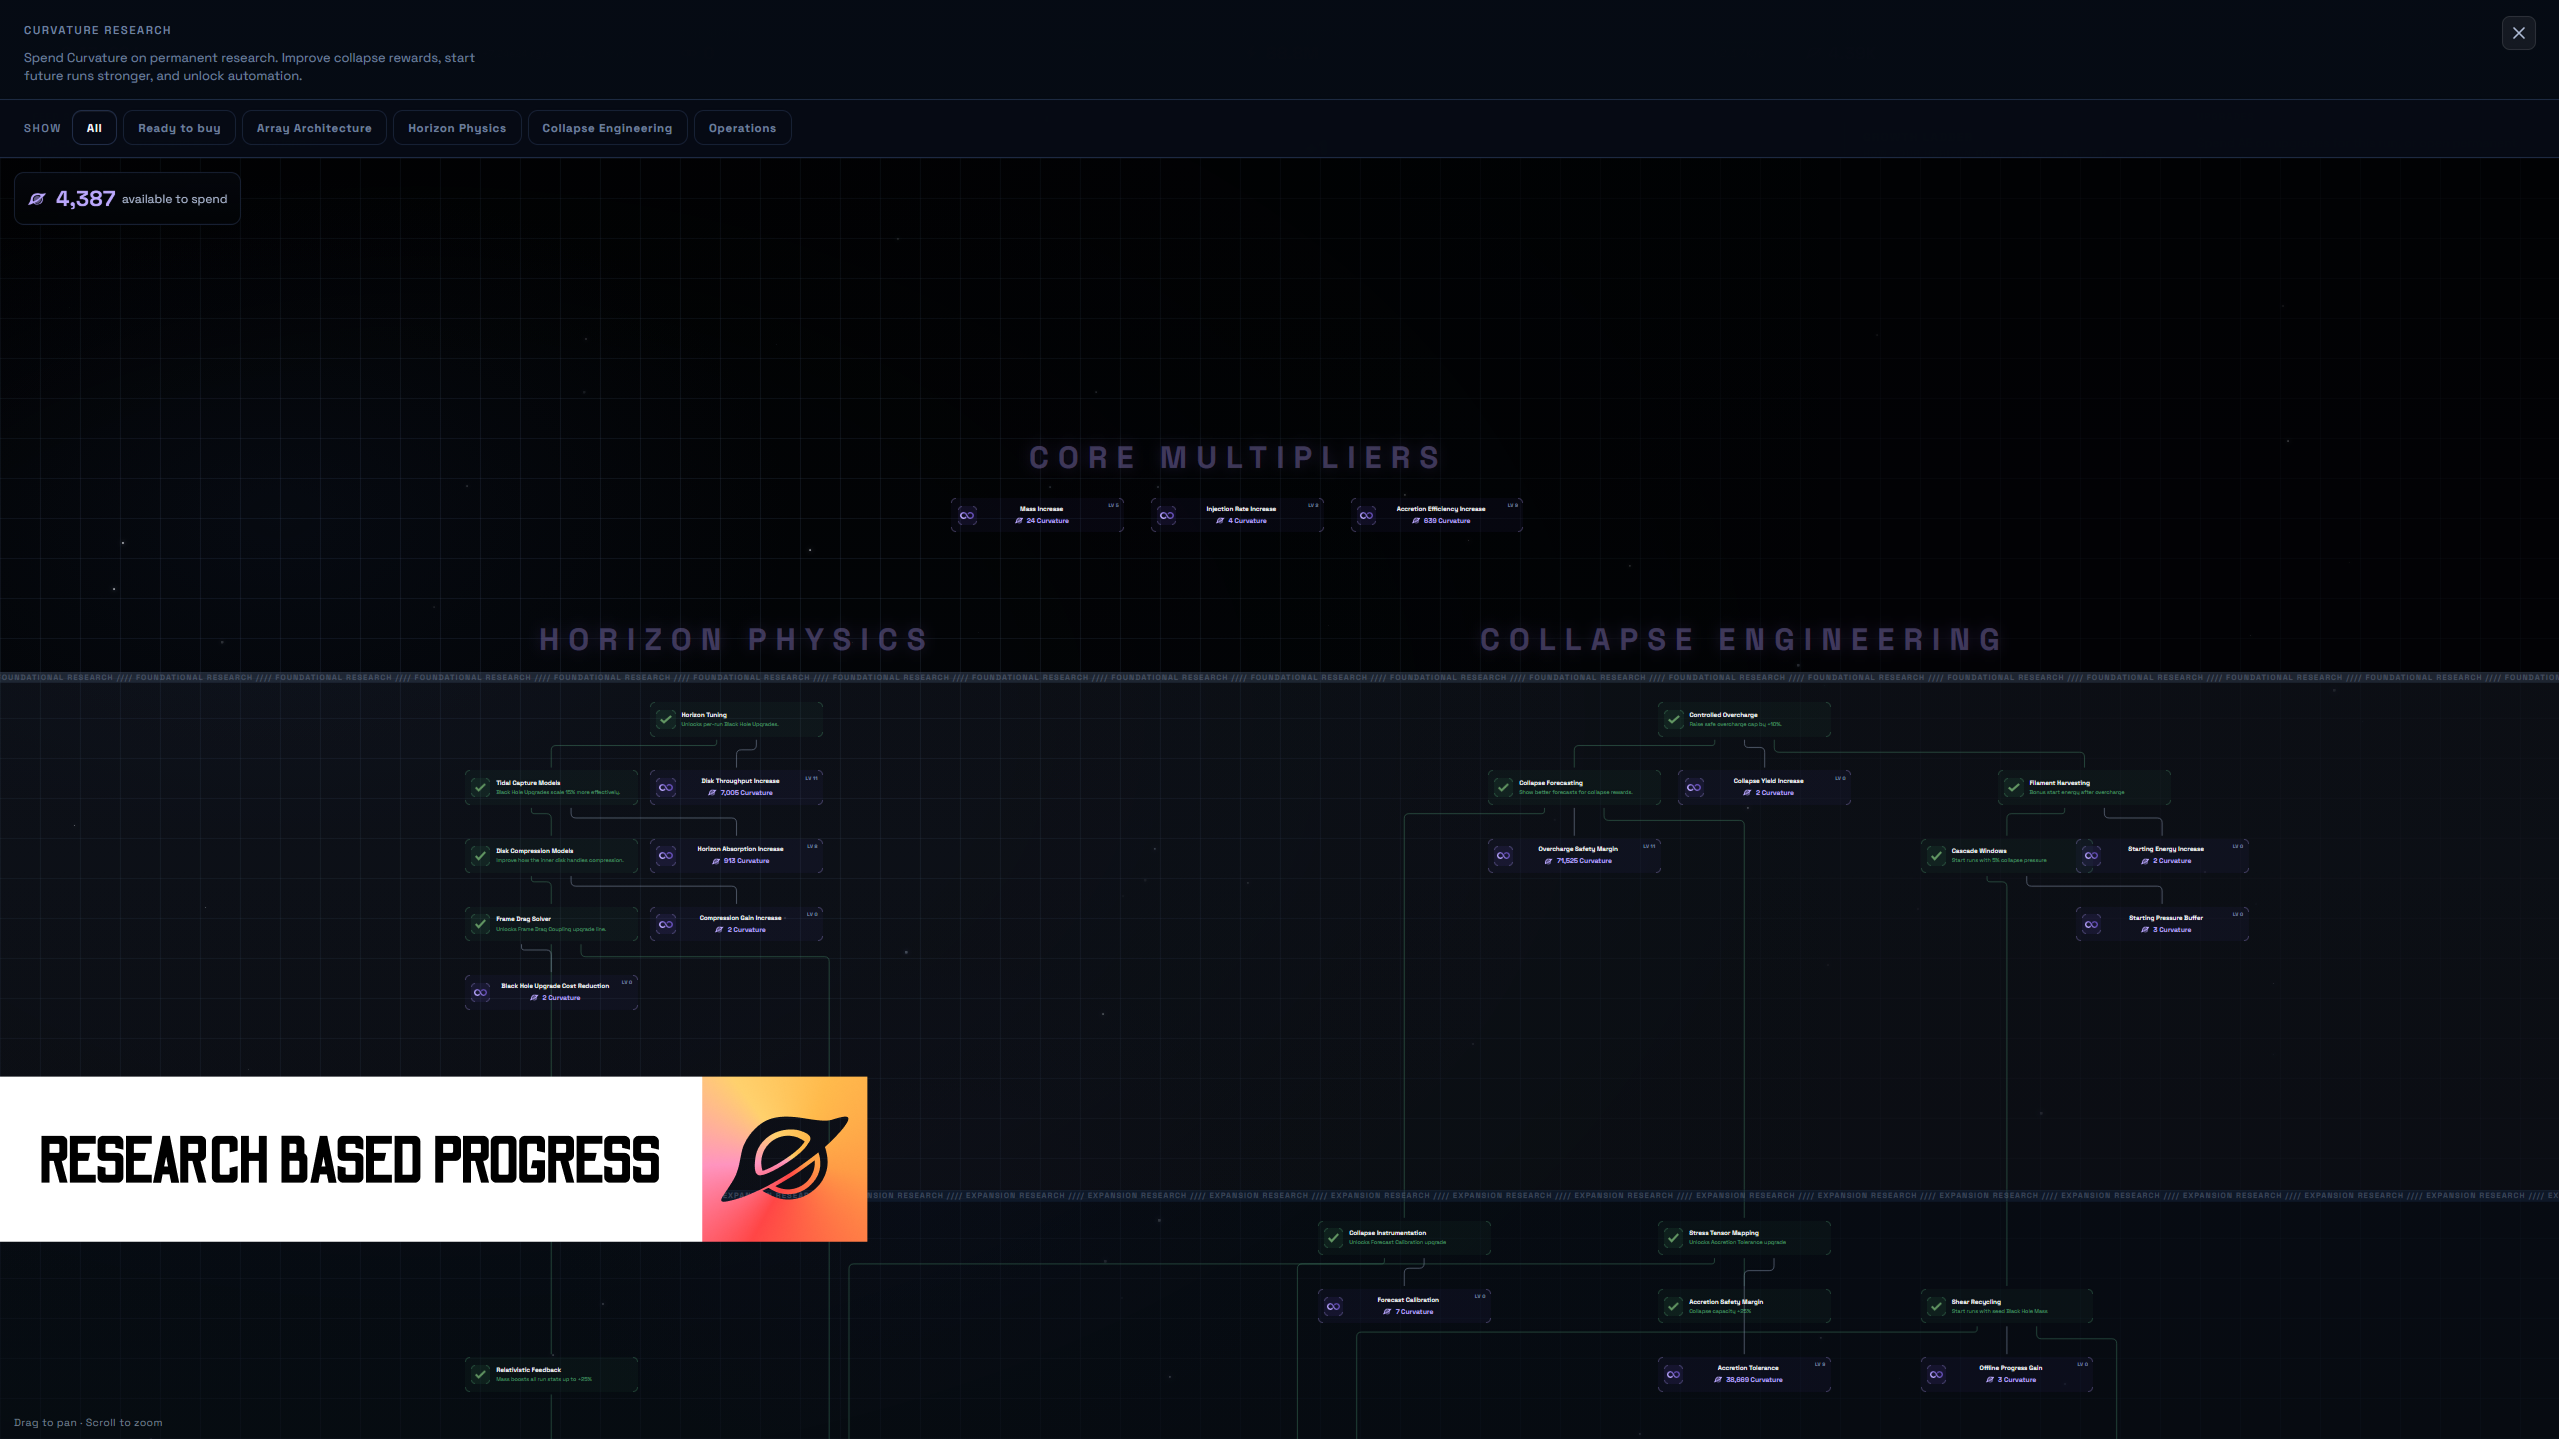Click infinity icon on Collapse Yield Increase

click(1694, 788)
